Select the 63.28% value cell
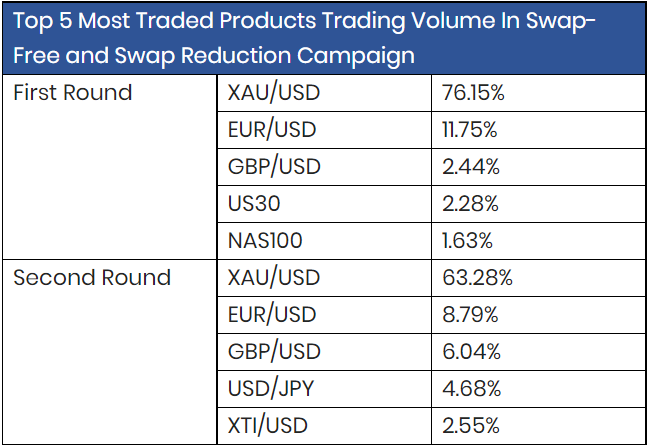Viewport: 649px width, 446px height. (x=476, y=278)
